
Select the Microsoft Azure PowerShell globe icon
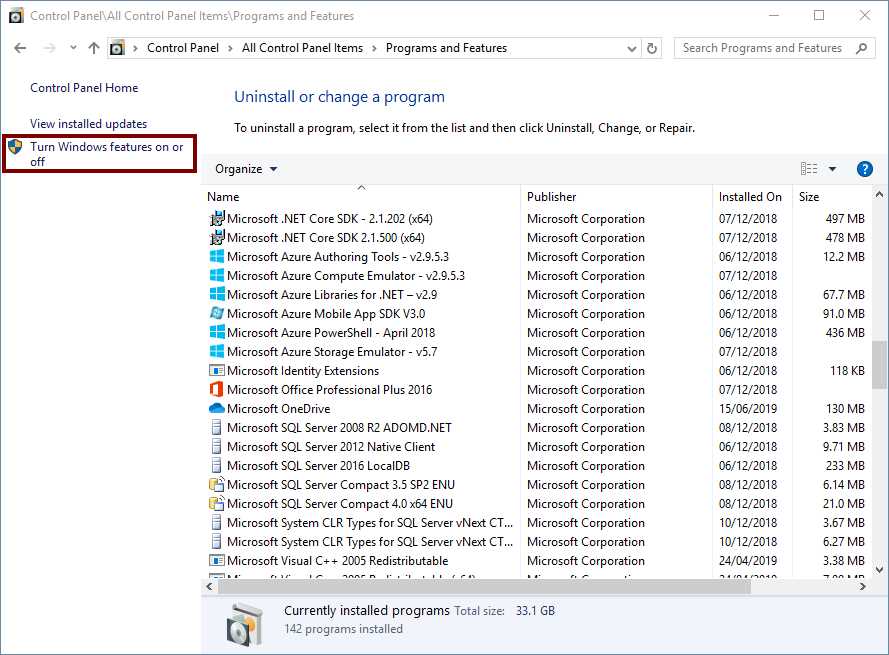click(218, 332)
